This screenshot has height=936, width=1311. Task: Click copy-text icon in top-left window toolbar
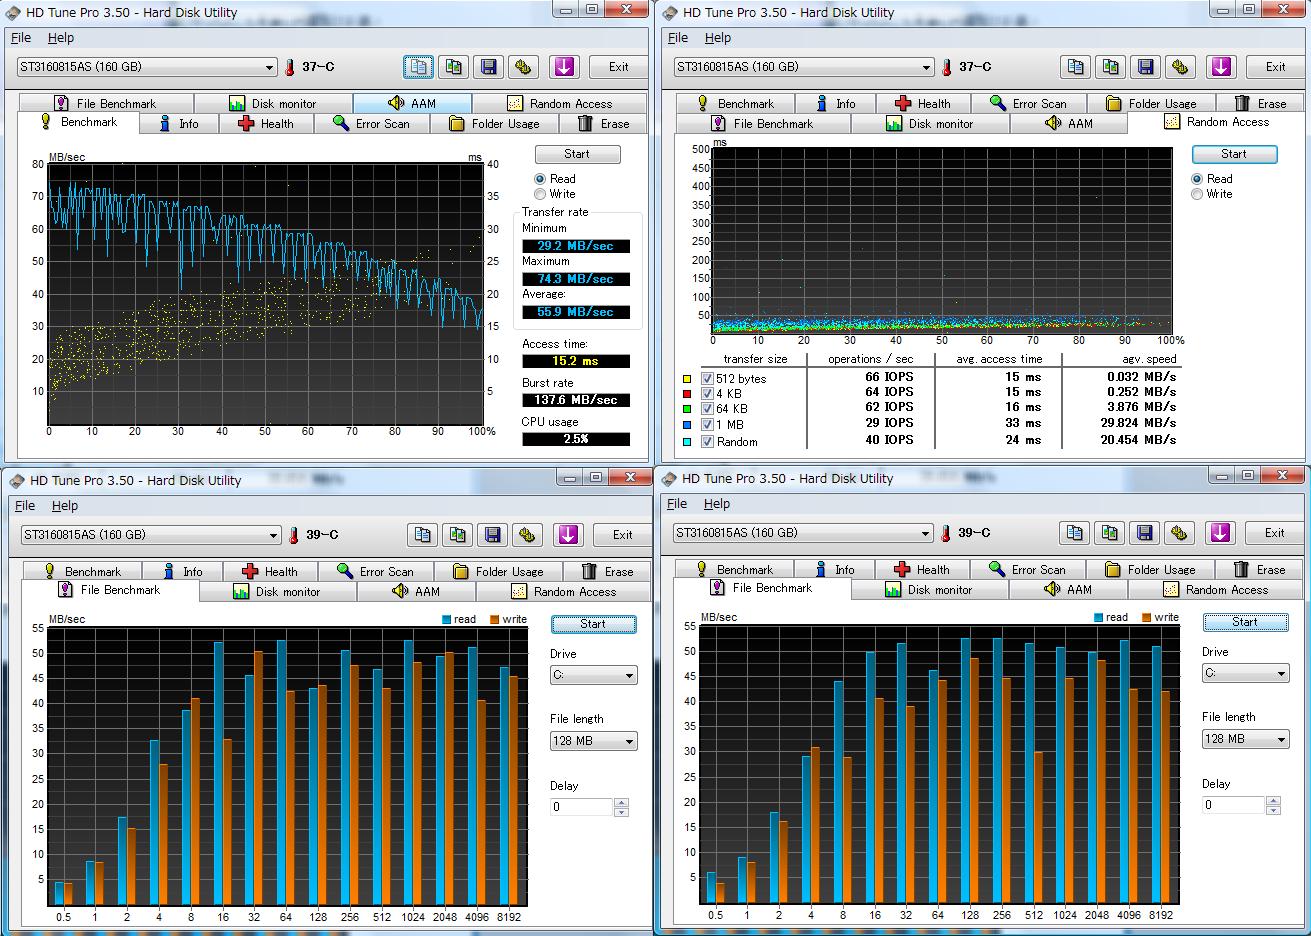coord(418,67)
